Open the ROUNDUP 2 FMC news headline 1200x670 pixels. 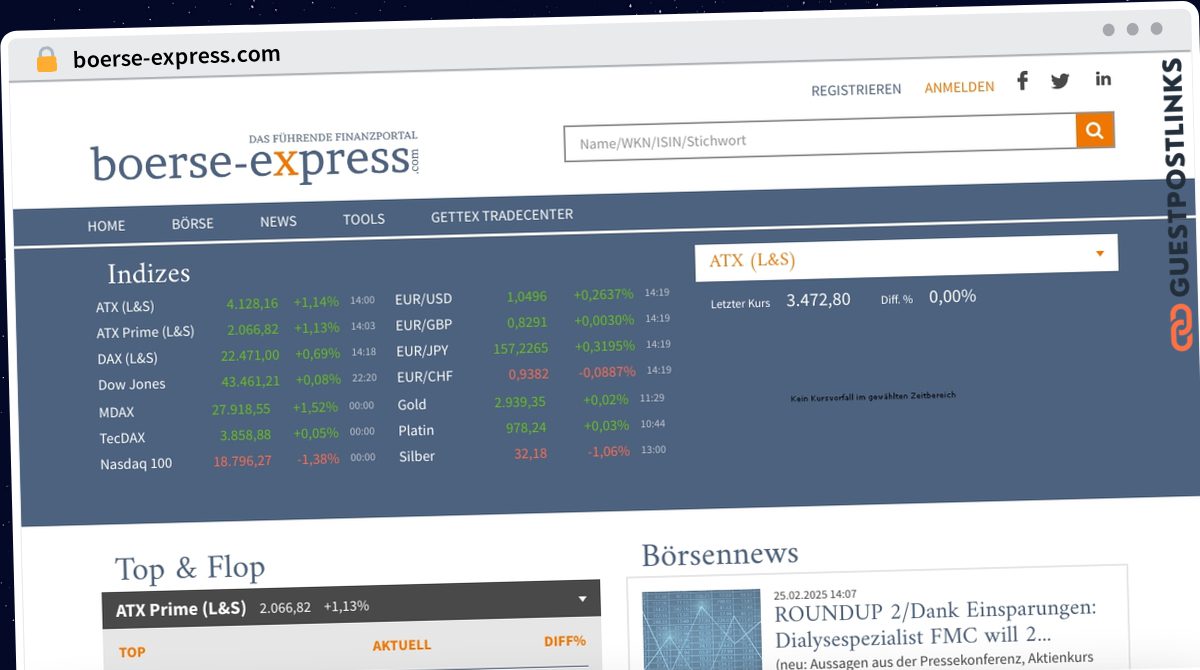[936, 623]
